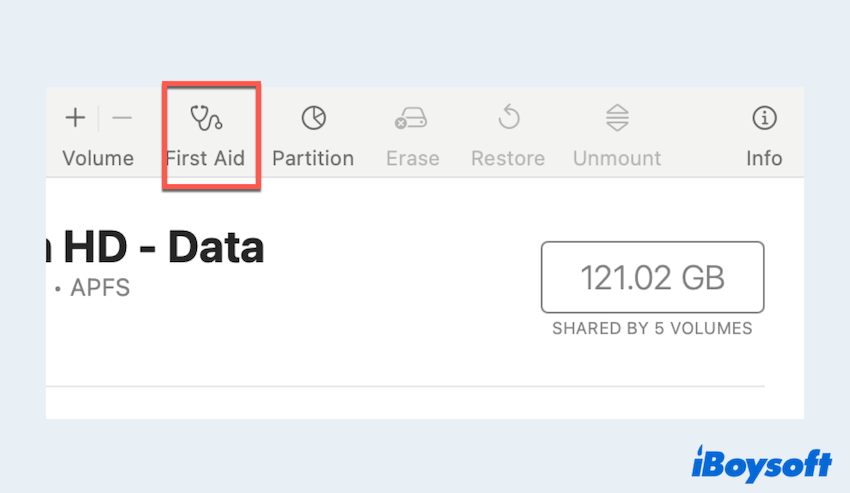Click the Erase text label
The width and height of the screenshot is (850, 493).
point(412,158)
